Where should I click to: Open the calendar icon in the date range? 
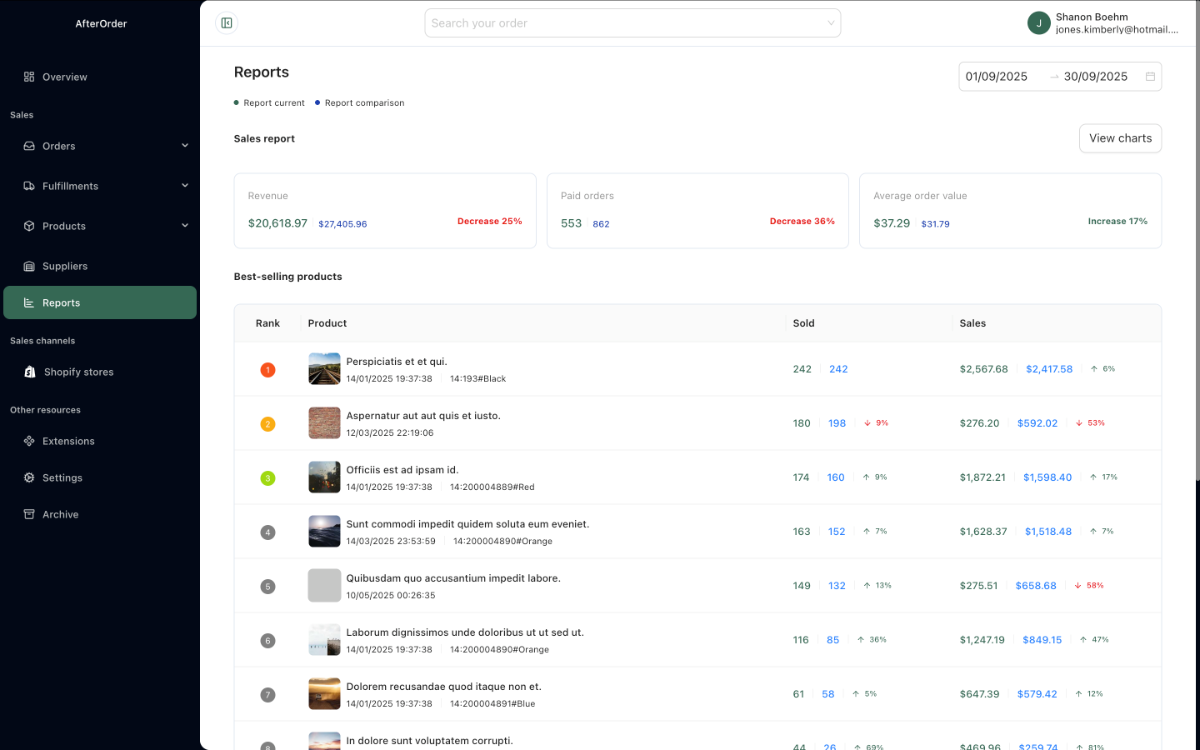[x=1150, y=77]
